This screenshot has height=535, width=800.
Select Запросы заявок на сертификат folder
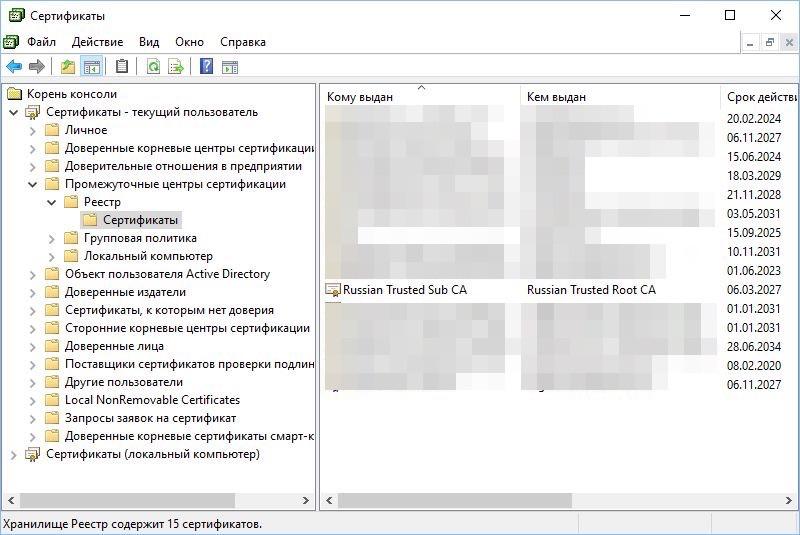click(x=150, y=418)
